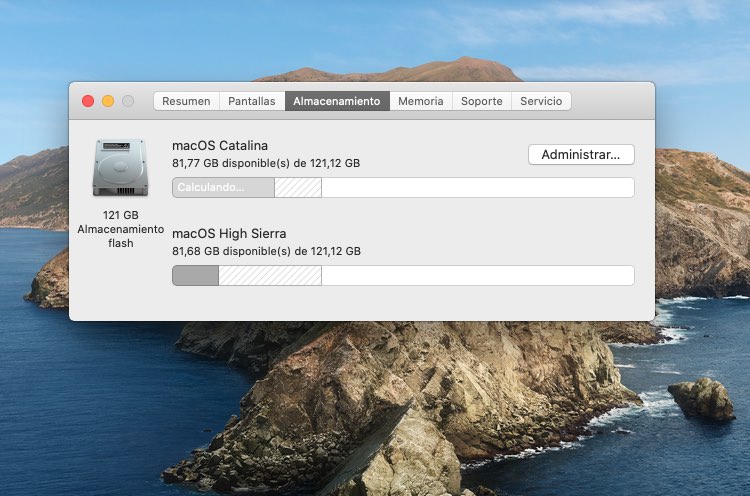Click the Calculando... segment of Catalina bar
The width and height of the screenshot is (750, 496).
click(x=223, y=188)
